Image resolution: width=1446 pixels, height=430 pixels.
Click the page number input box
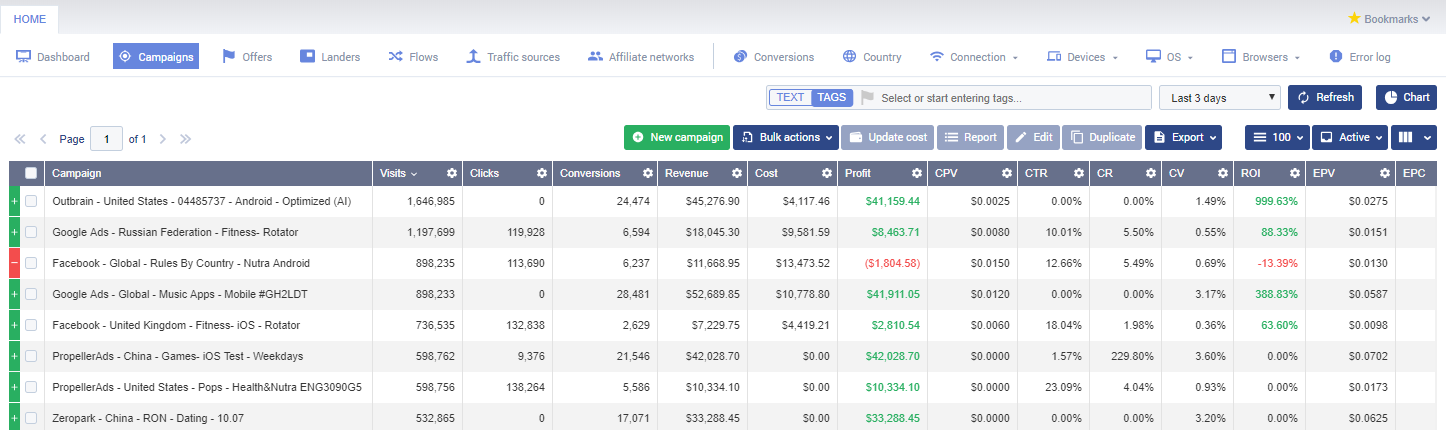pos(106,139)
